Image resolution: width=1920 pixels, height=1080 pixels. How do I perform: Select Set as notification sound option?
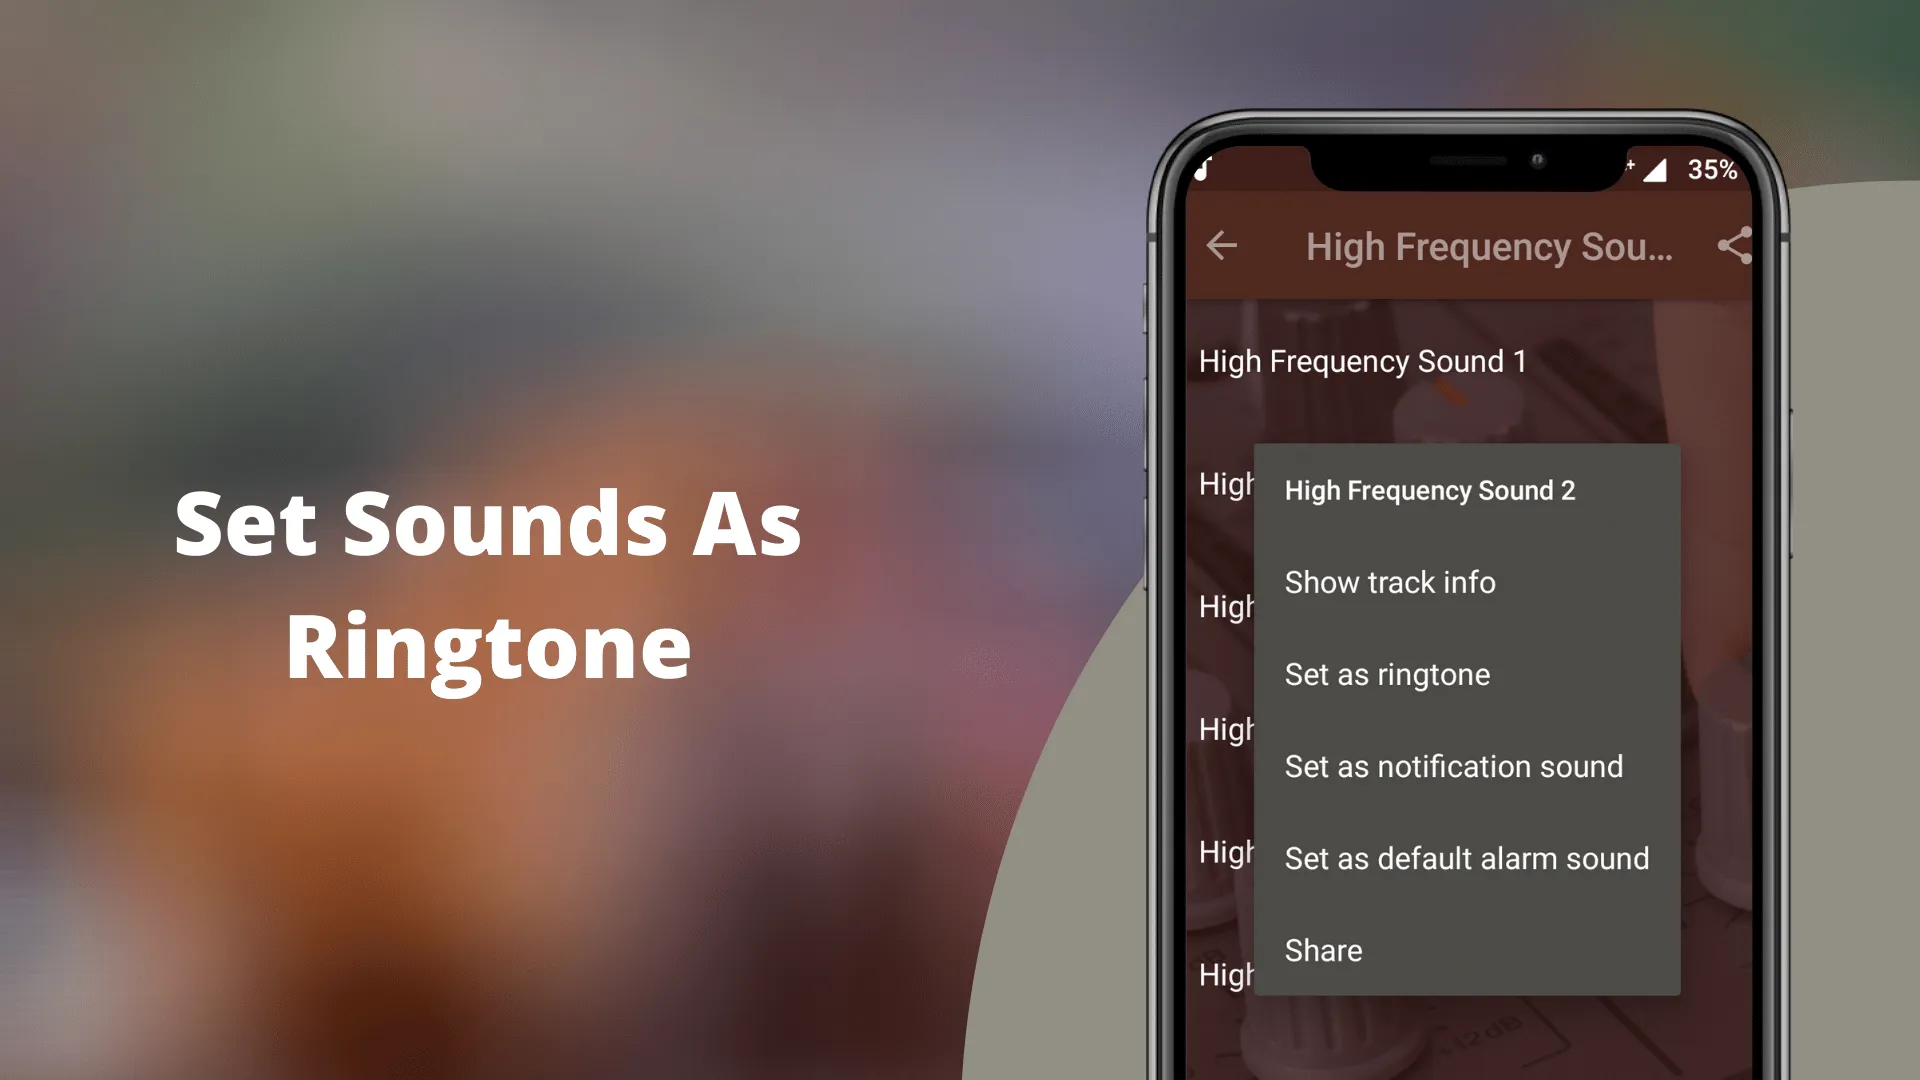click(1453, 766)
